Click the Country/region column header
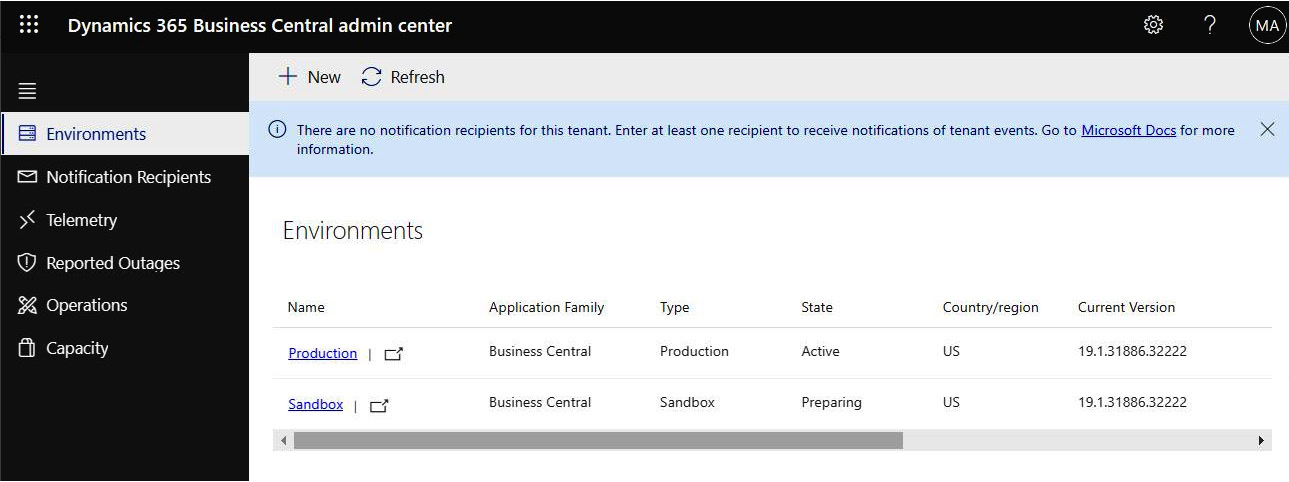The width and height of the screenshot is (1289, 482). (990, 307)
